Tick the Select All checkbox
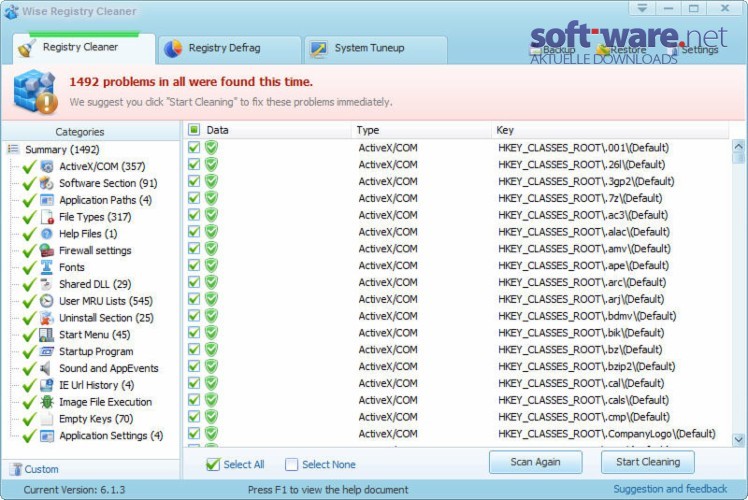The width and height of the screenshot is (748, 500). tap(213, 464)
